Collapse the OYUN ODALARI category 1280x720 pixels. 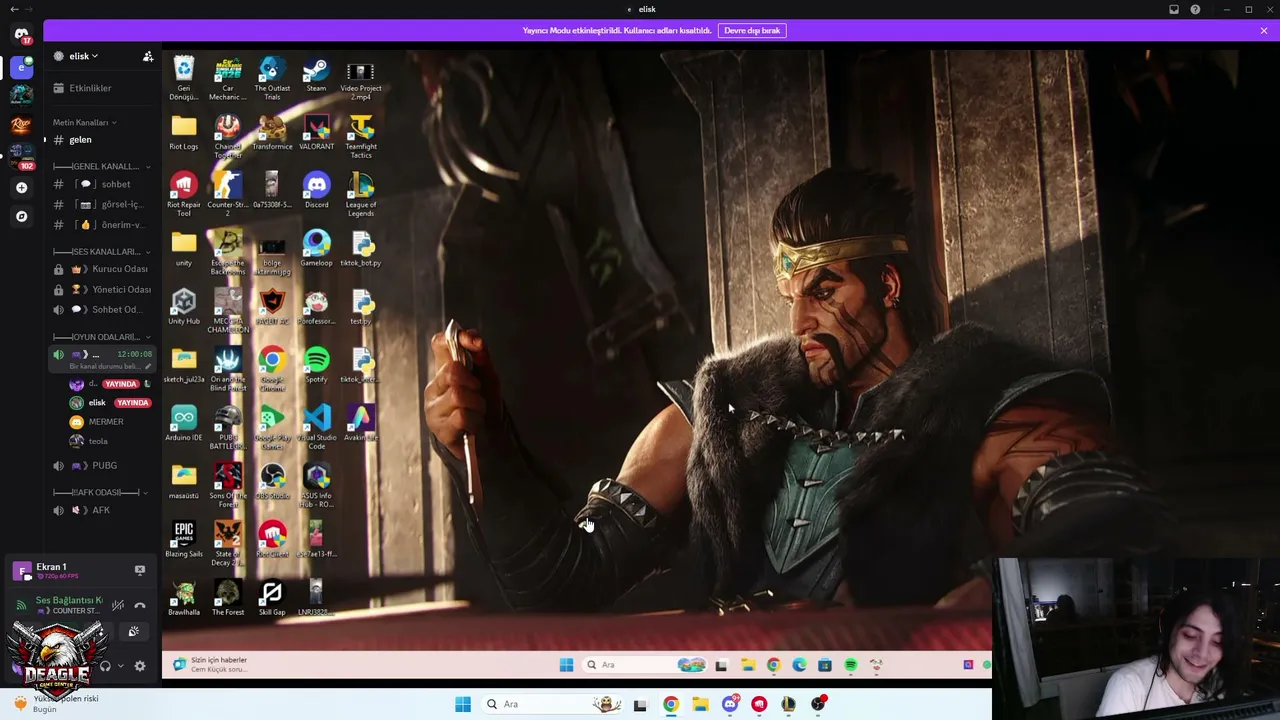(x=102, y=337)
